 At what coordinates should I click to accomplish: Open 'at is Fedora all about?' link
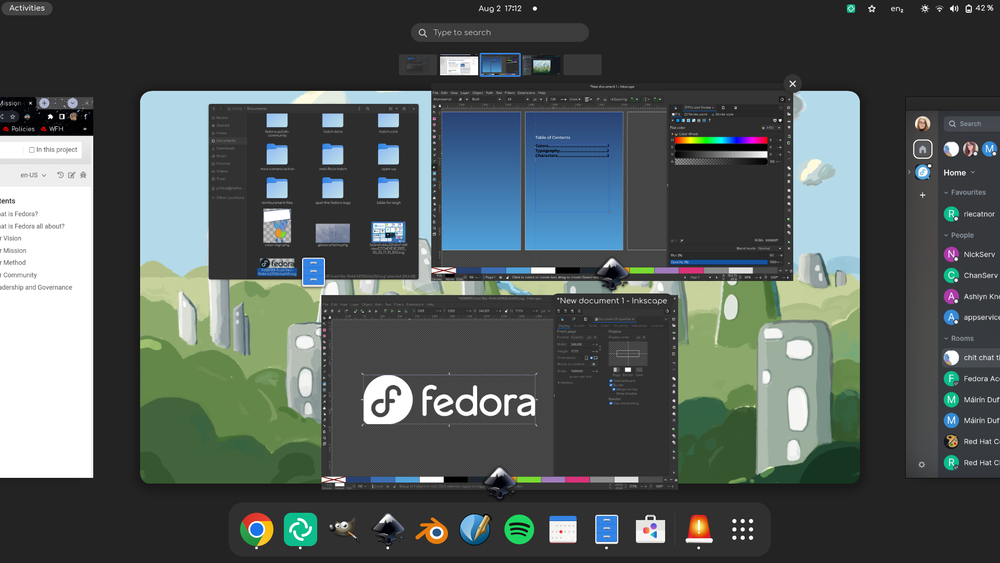coord(33,226)
